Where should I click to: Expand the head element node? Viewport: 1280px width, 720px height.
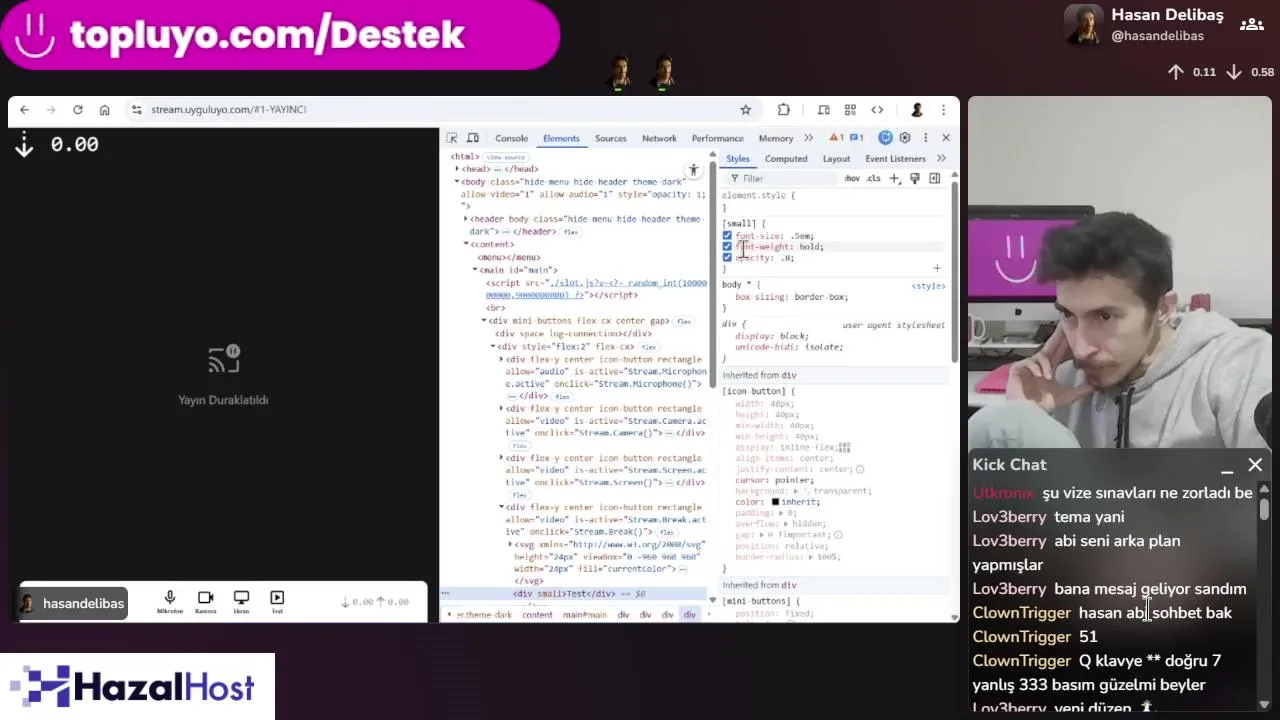(458, 169)
